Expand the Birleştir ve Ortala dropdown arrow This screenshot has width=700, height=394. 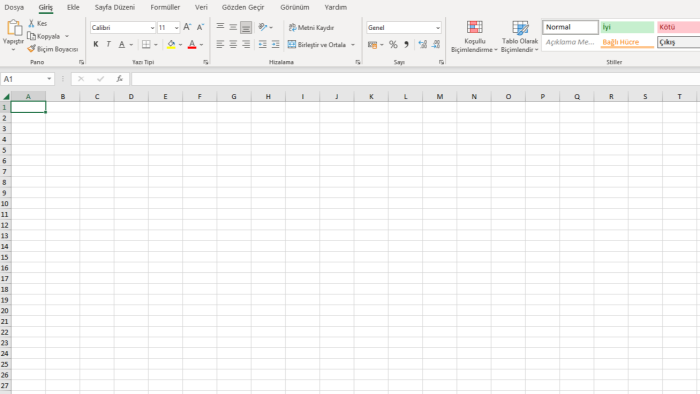point(353,45)
